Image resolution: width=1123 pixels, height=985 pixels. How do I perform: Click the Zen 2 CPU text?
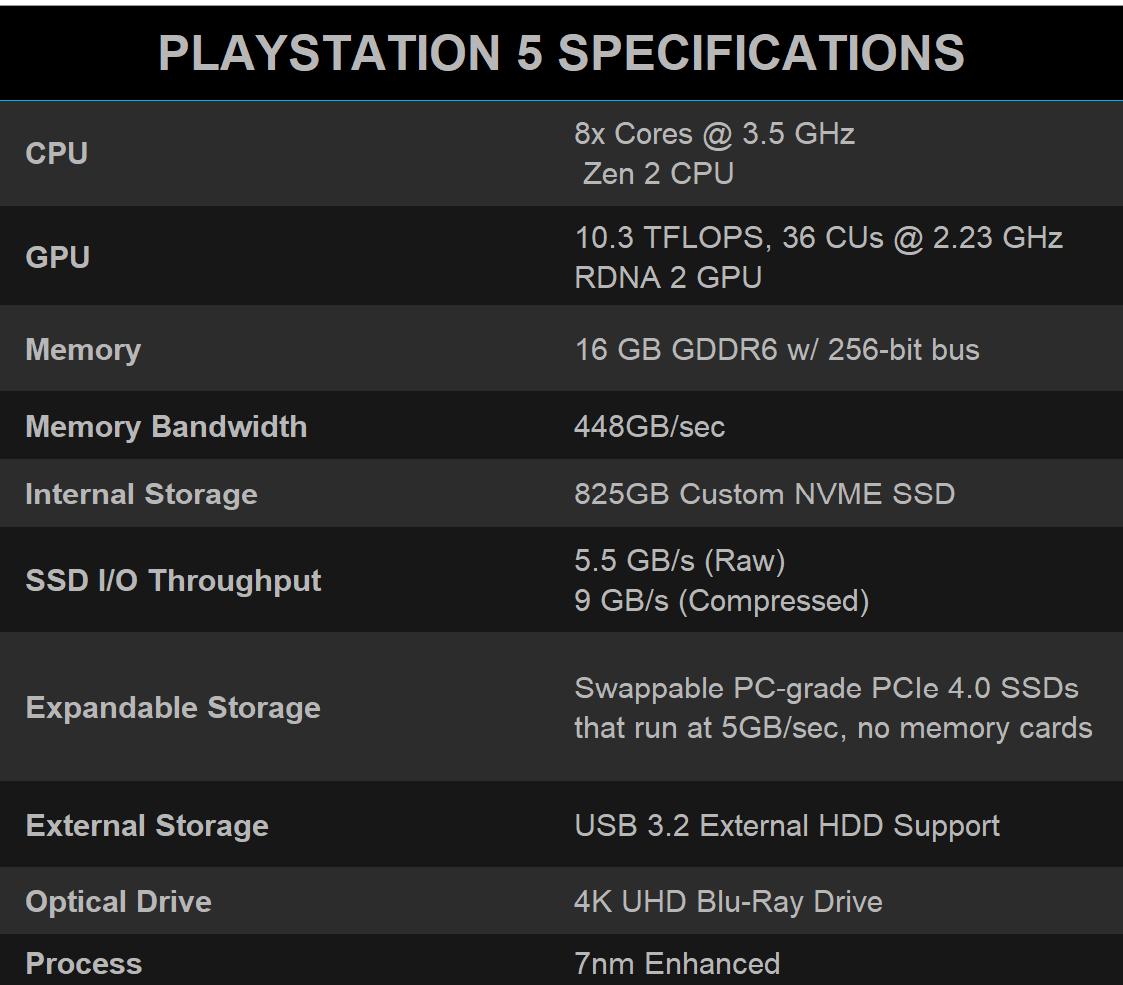pos(658,174)
